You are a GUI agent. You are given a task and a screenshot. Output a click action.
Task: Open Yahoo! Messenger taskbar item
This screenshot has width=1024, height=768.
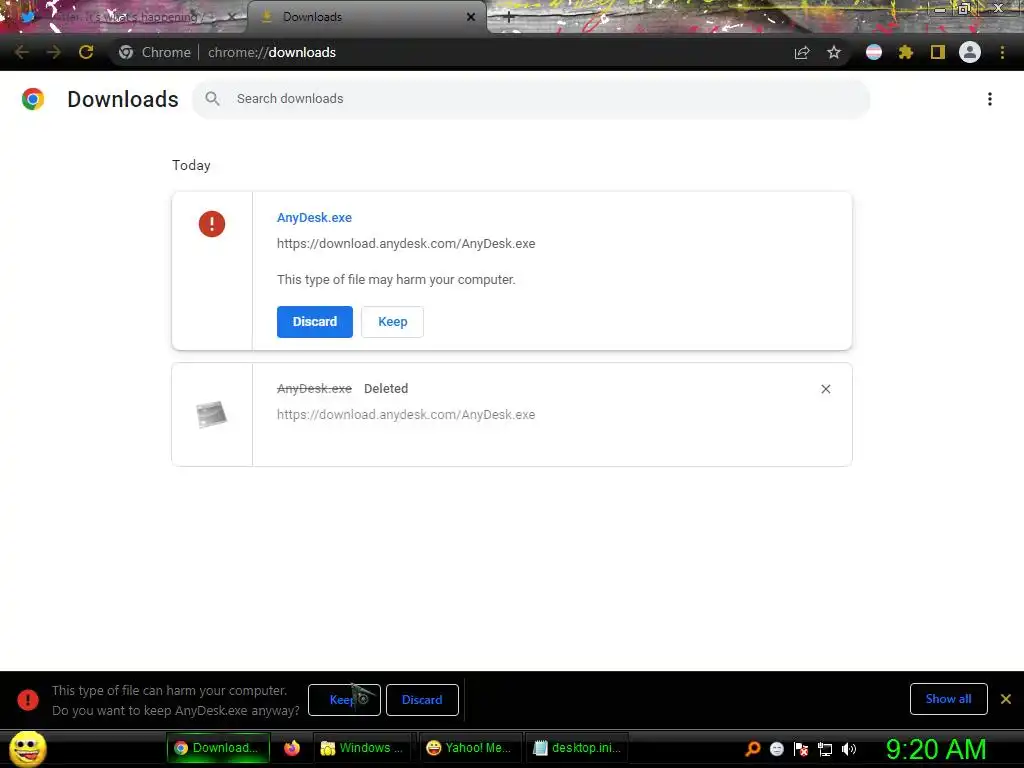click(x=470, y=748)
